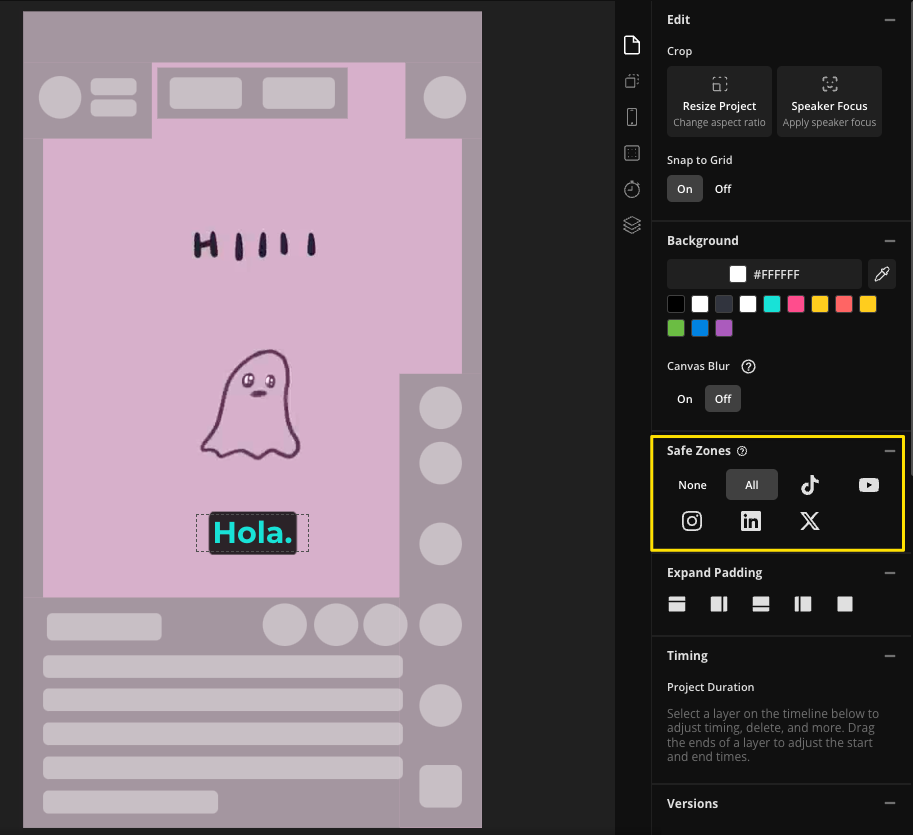Open the phone preview sidebar icon

tap(632, 117)
